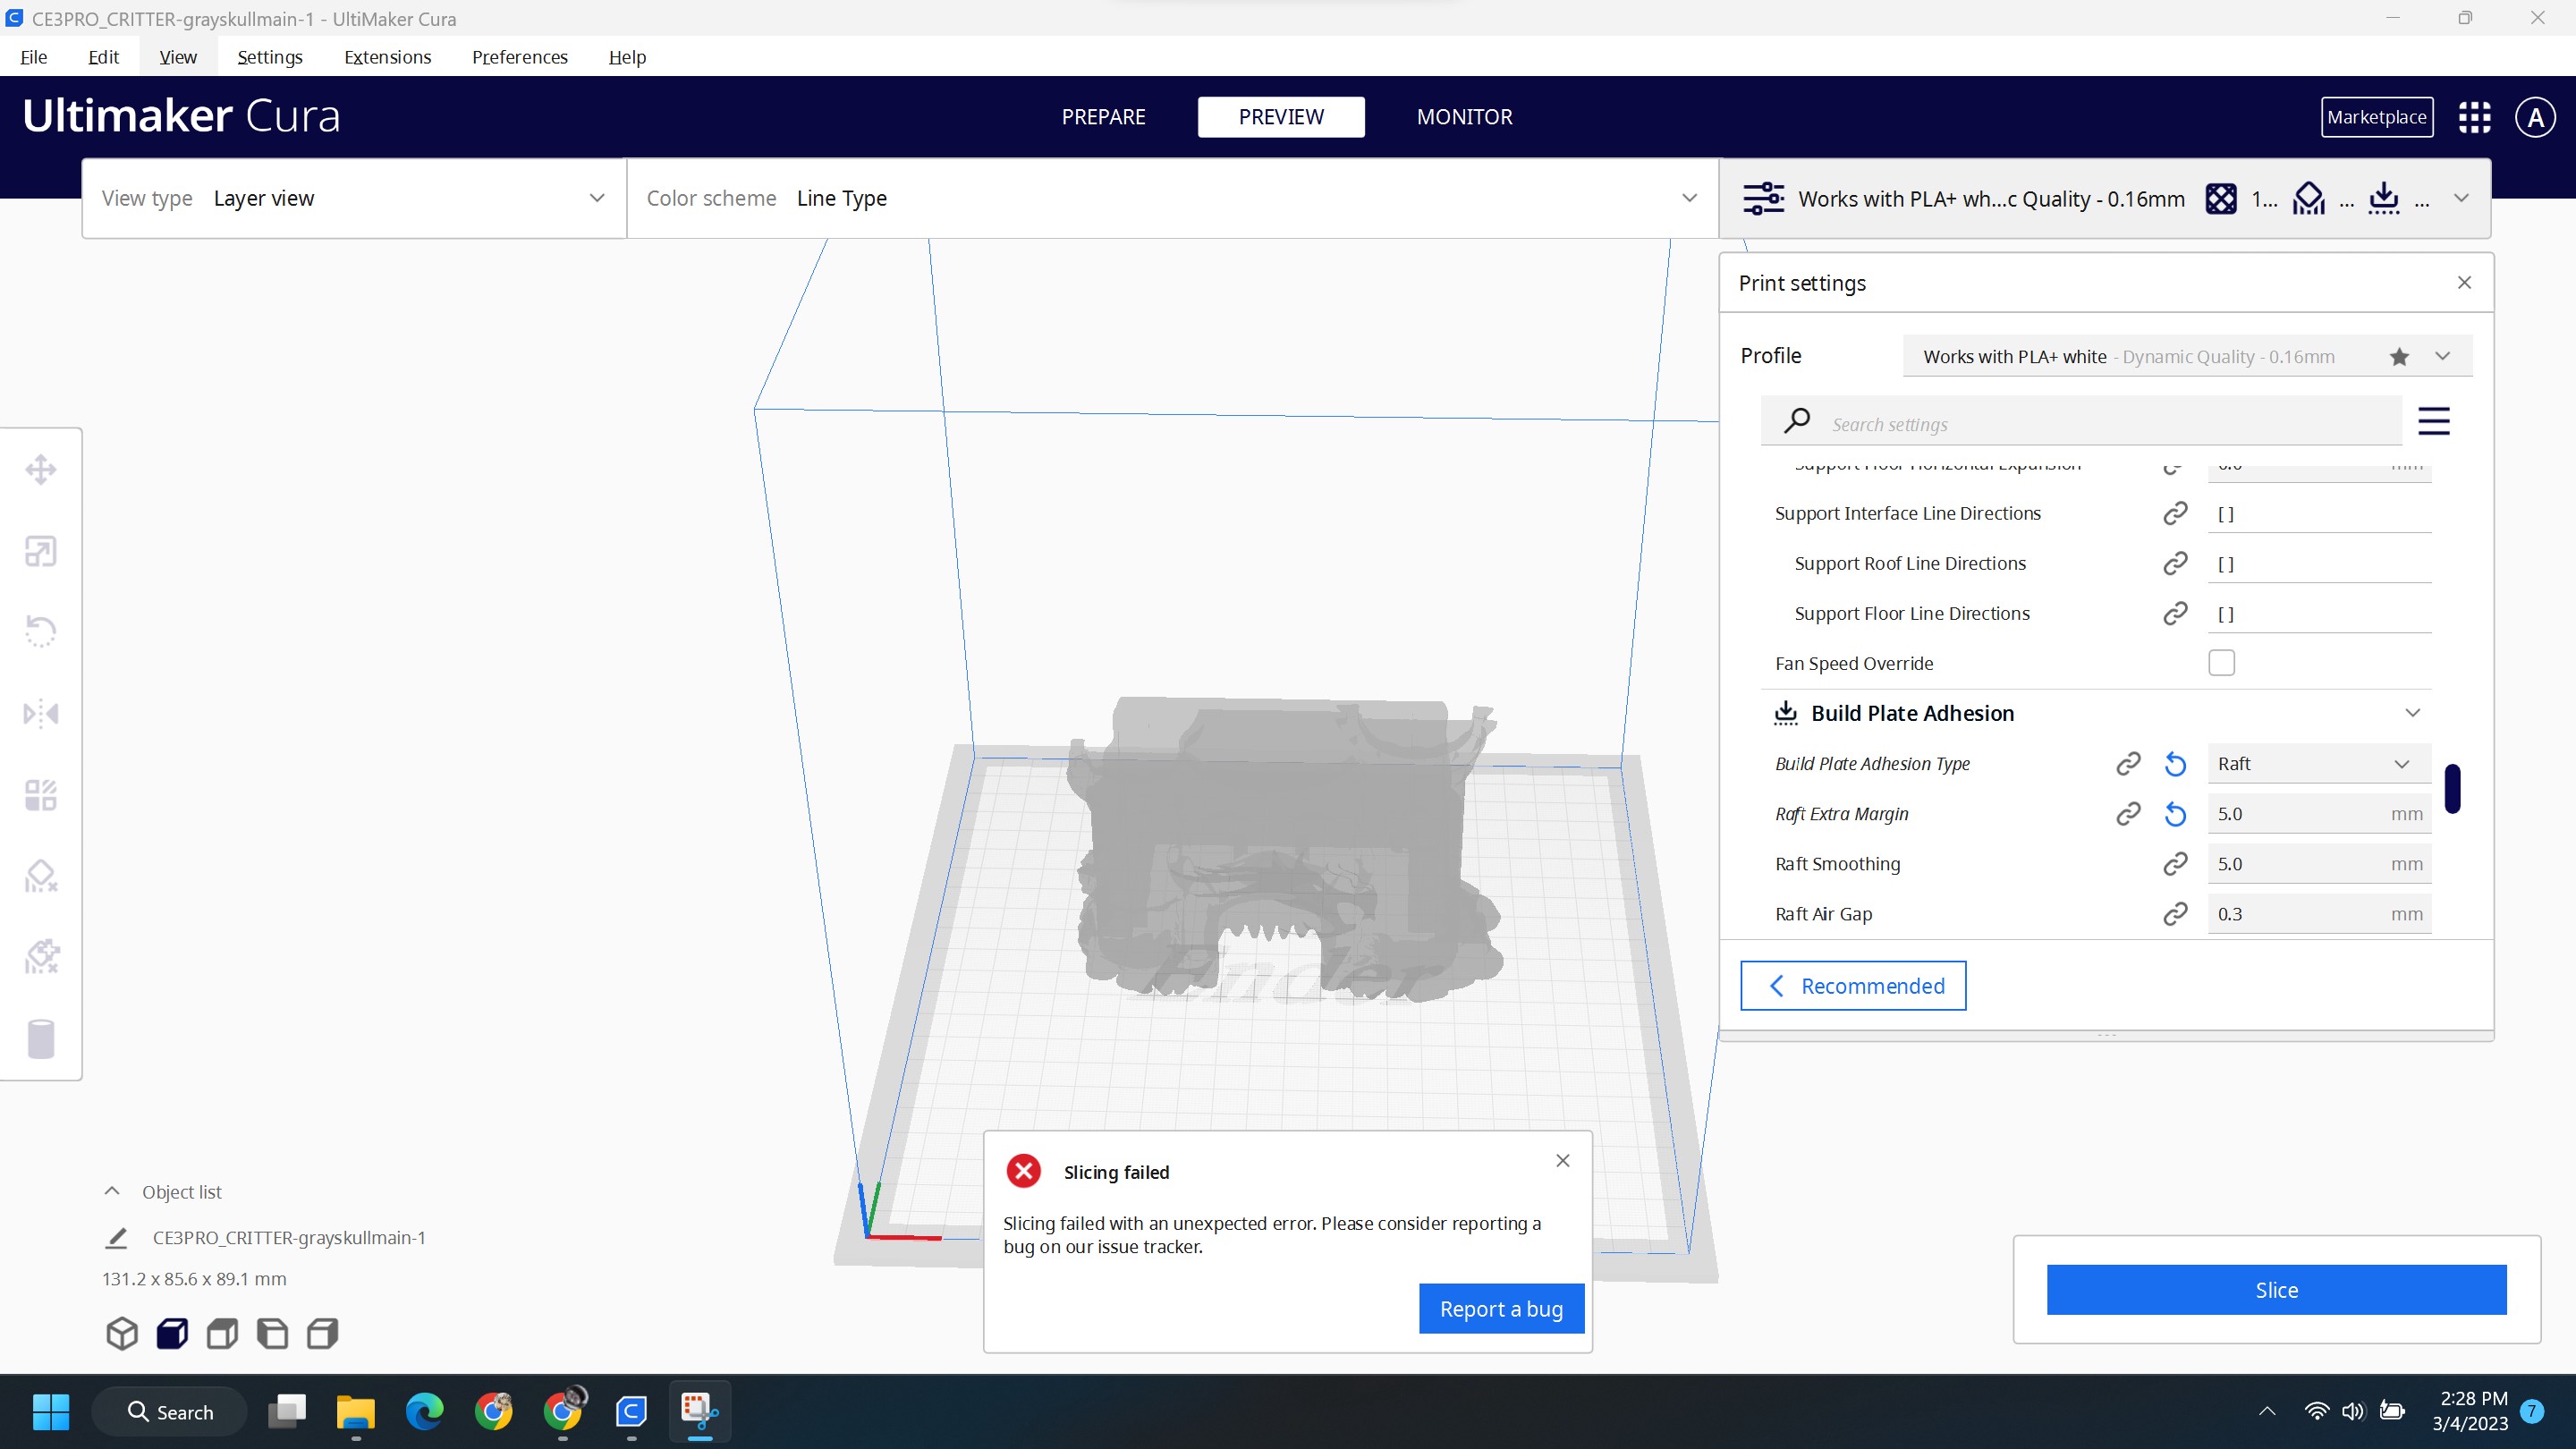
Task: Open the Extensions menu
Action: coord(387,57)
